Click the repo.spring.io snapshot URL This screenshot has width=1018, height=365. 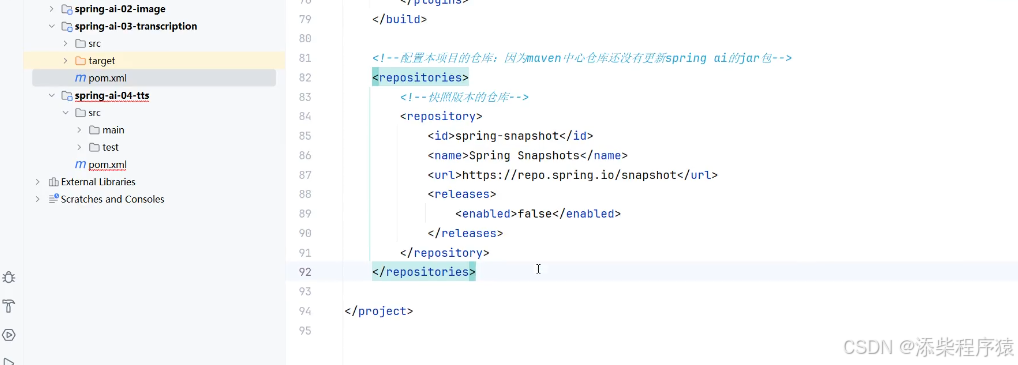pyautogui.click(x=569, y=175)
